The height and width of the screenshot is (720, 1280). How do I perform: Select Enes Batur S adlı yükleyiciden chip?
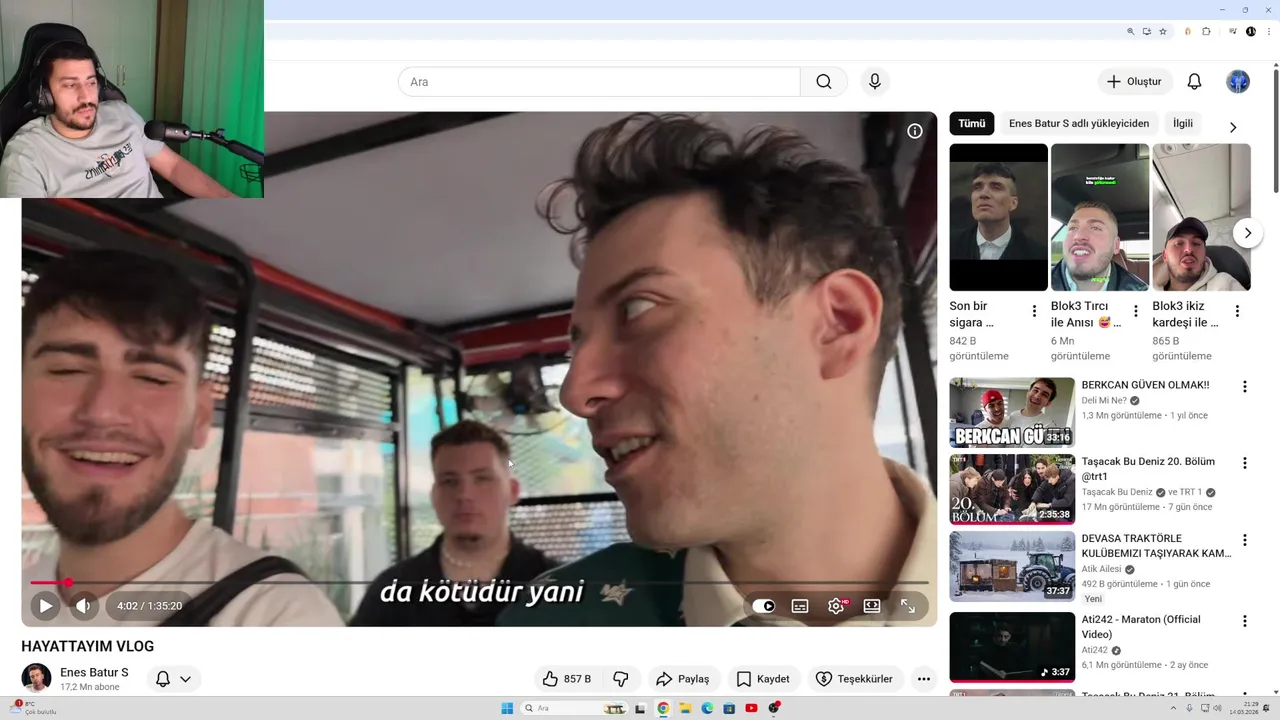click(1079, 124)
